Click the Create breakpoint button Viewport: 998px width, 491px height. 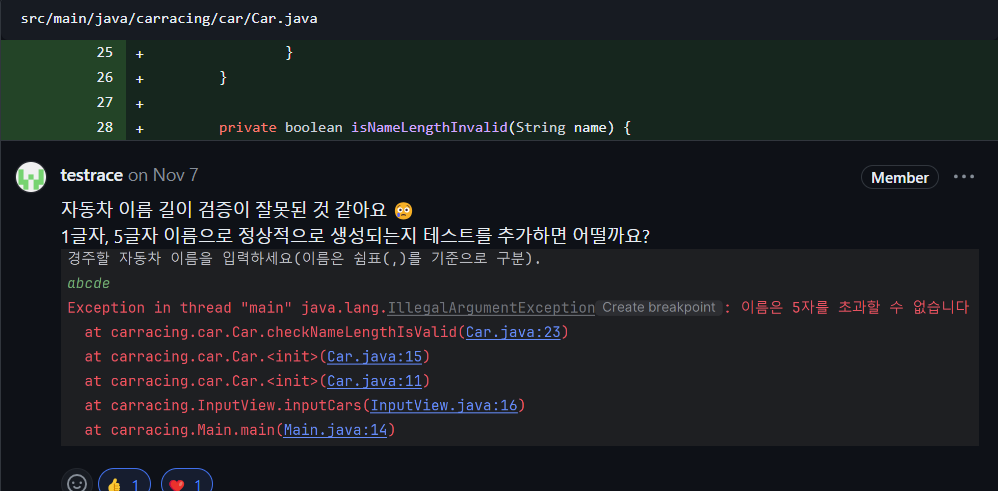[659, 308]
